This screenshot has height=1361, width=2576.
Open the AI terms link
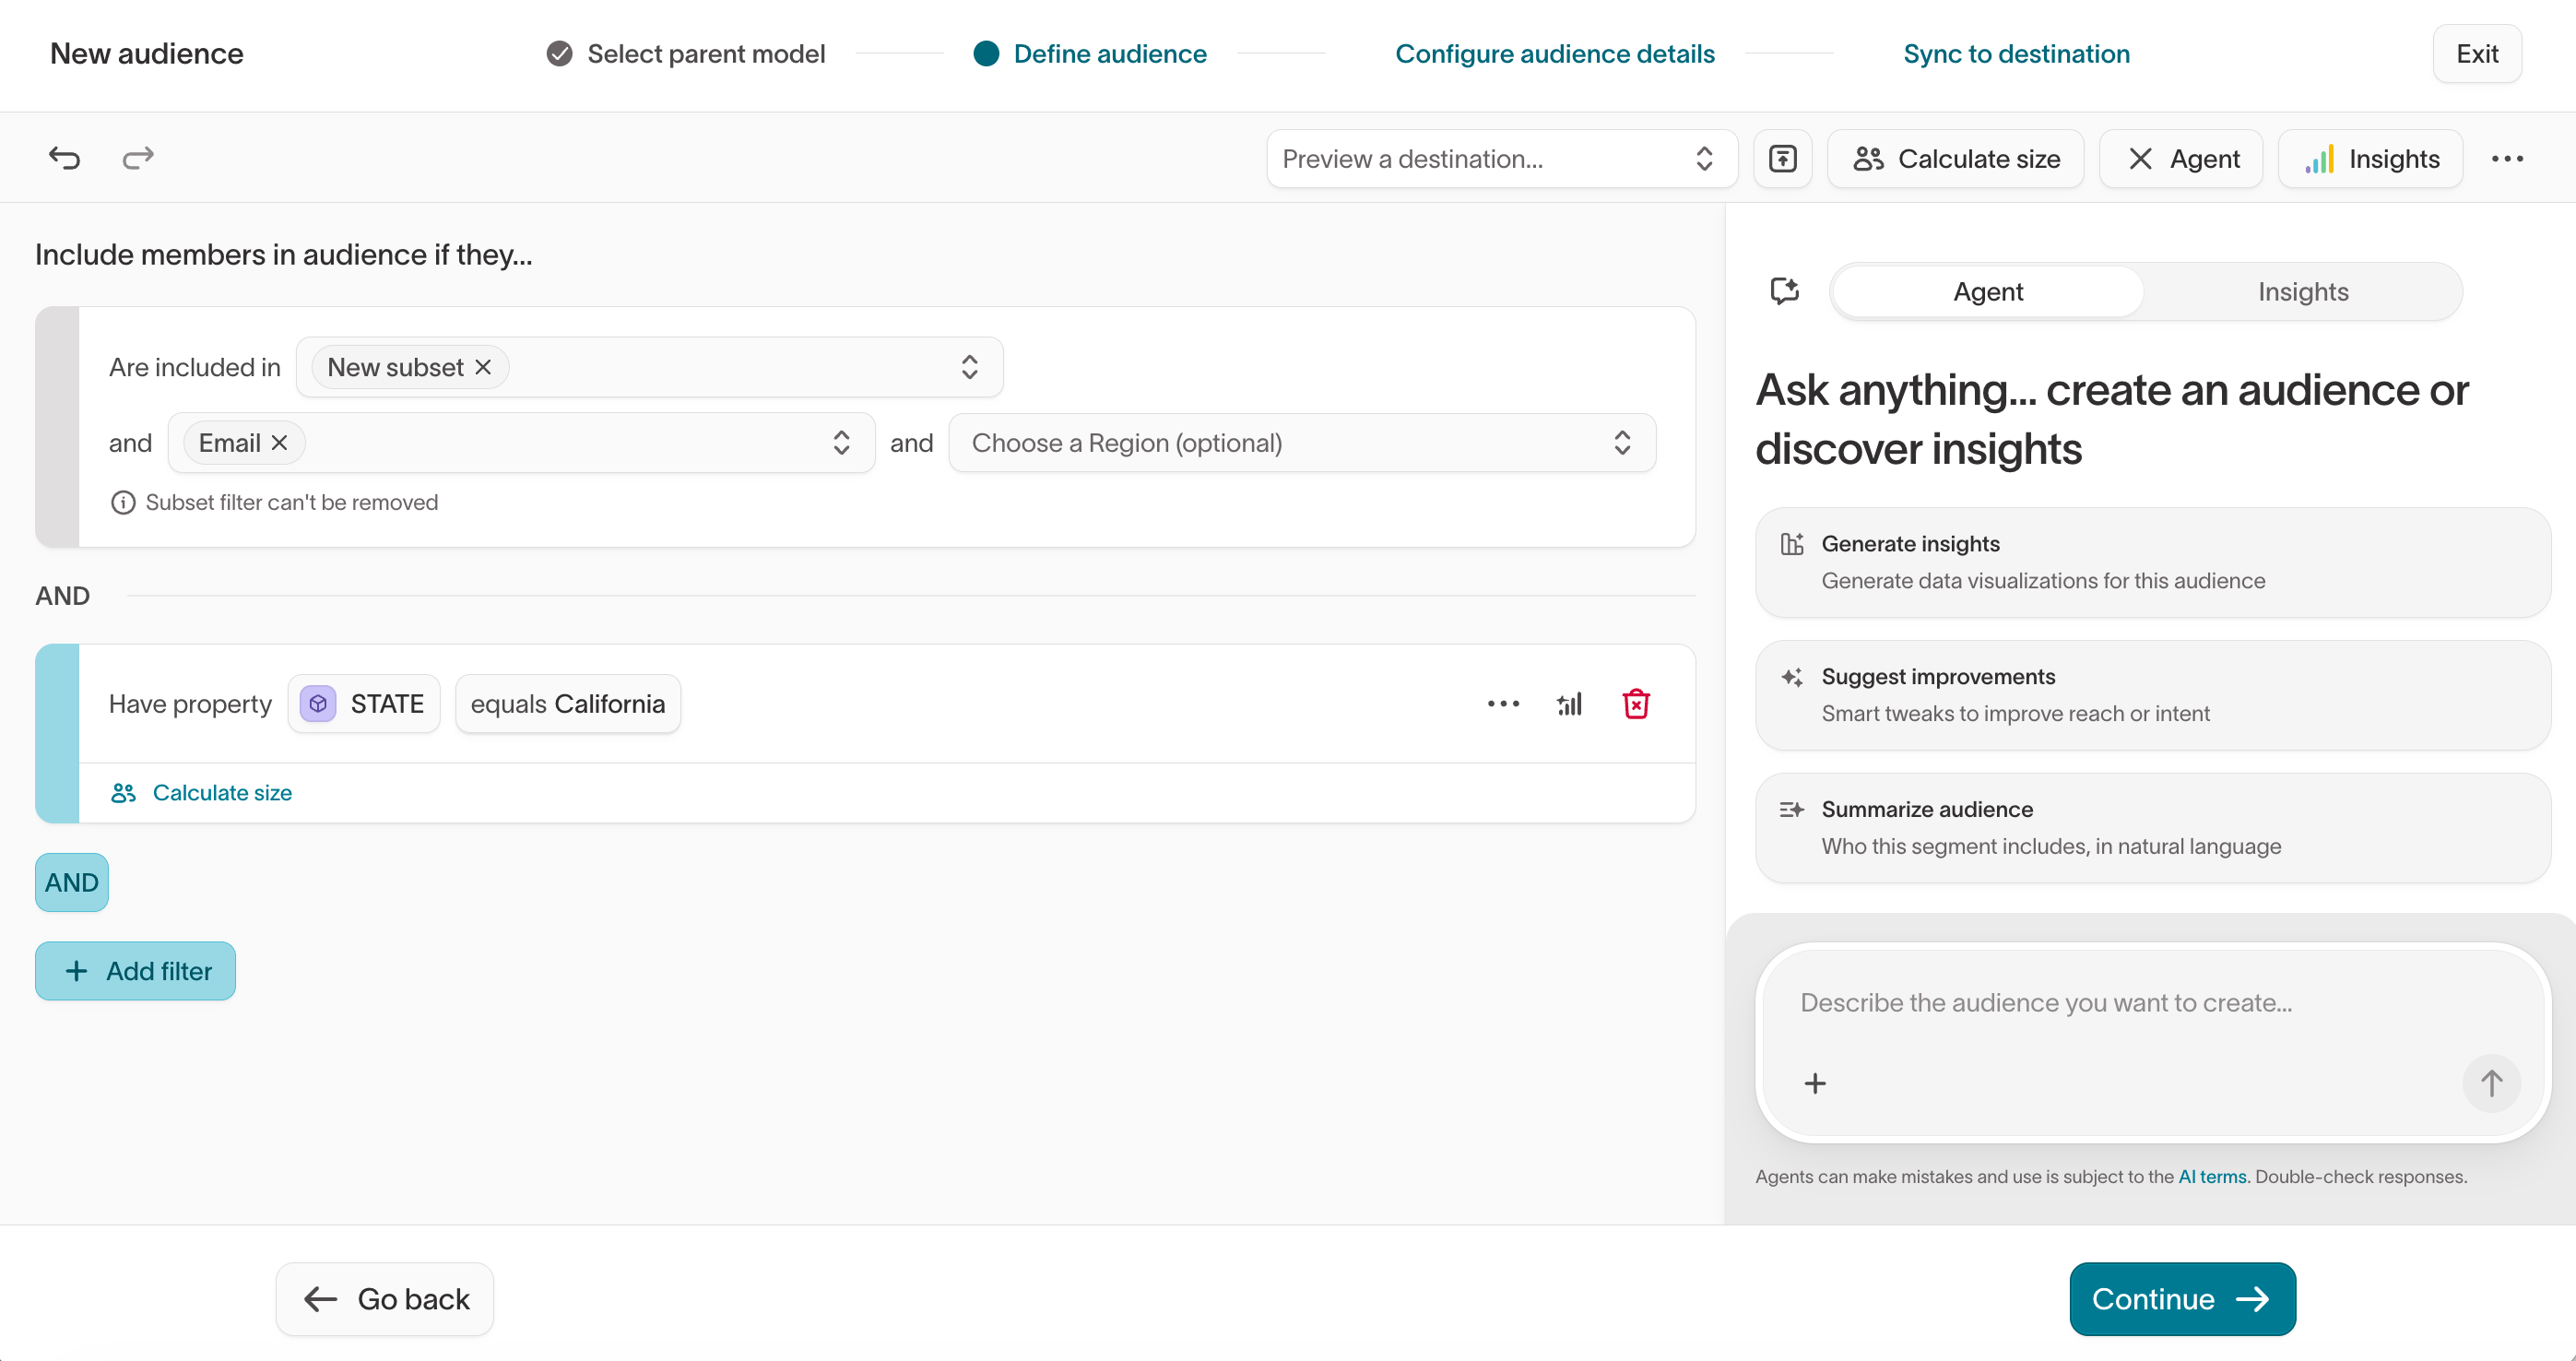point(2212,1176)
